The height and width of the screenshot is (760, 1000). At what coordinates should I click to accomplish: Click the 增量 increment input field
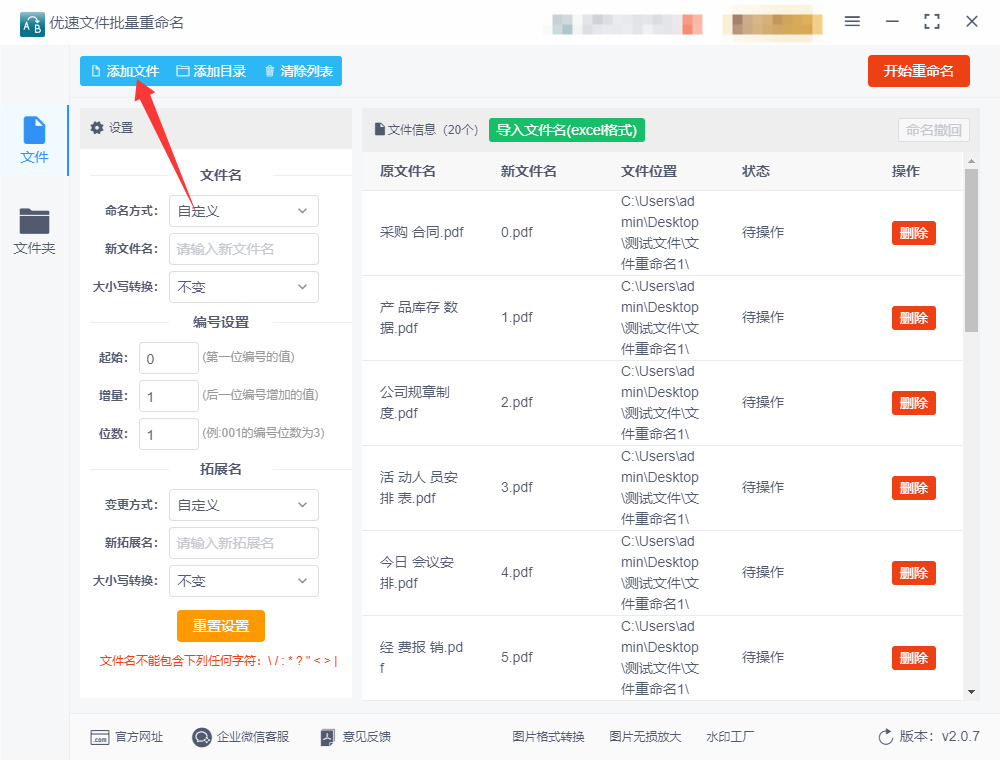pos(169,397)
